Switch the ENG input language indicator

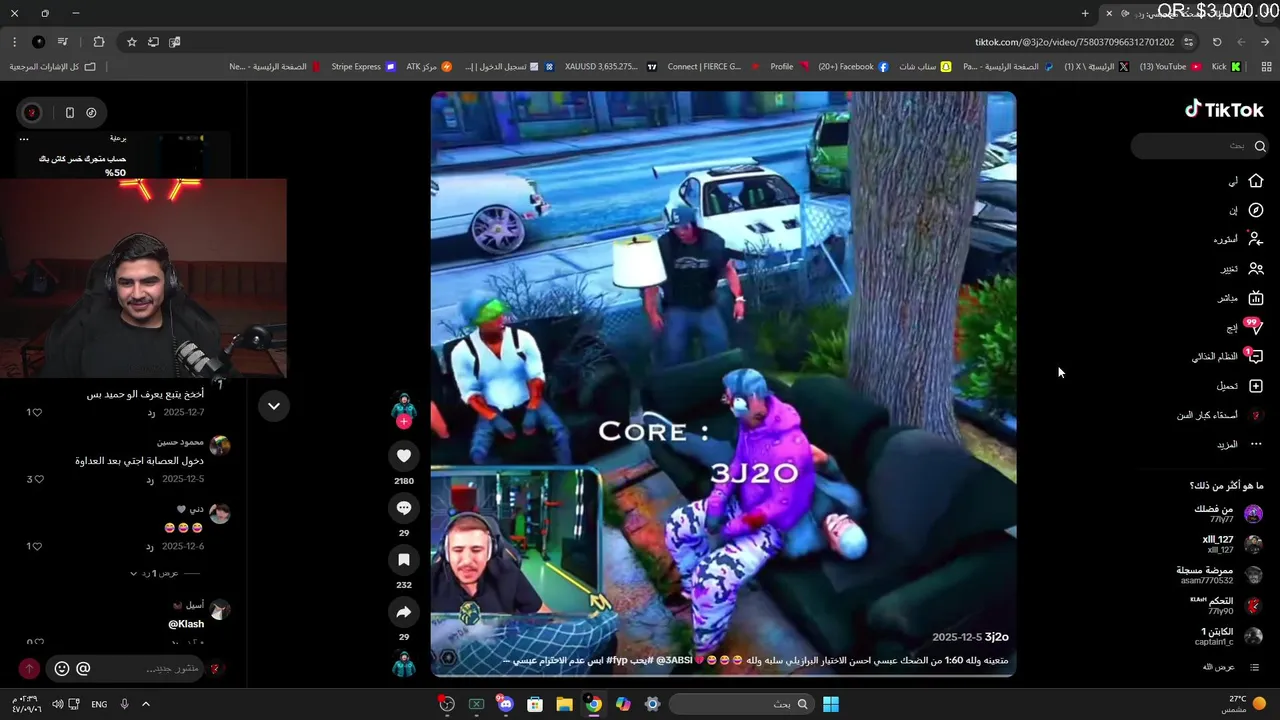(x=99, y=704)
